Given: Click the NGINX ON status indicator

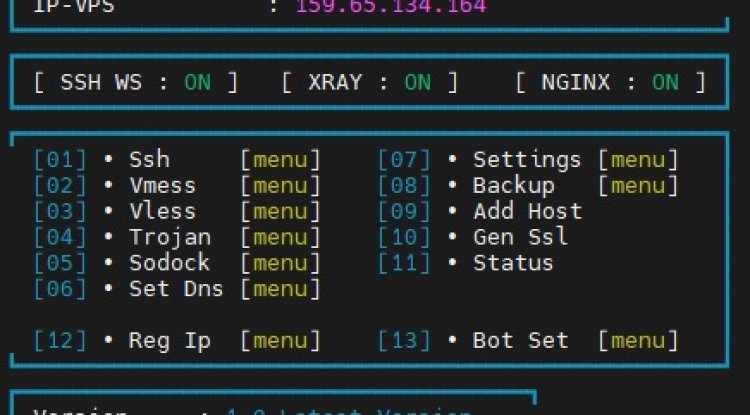Looking at the screenshot, I should (x=665, y=83).
